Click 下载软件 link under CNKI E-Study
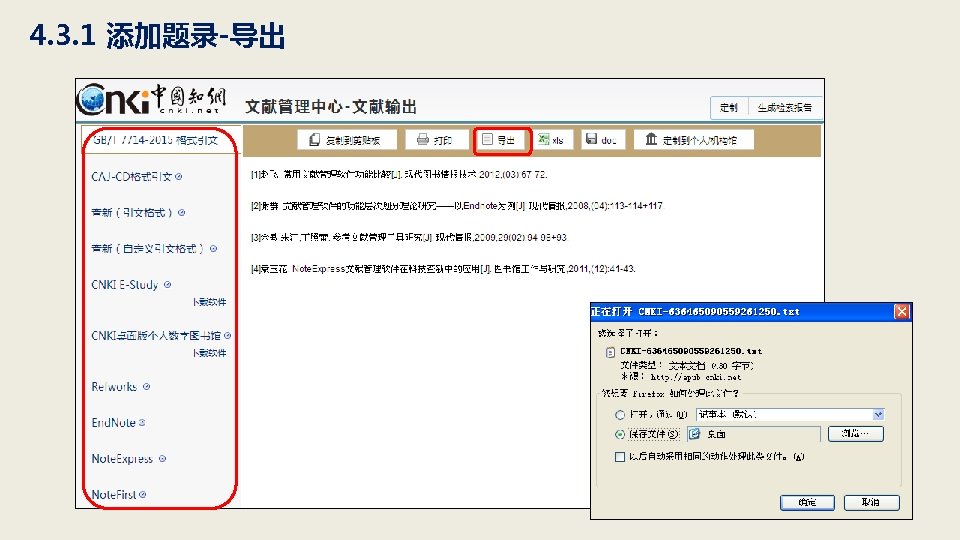Image resolution: width=960 pixels, height=540 pixels. coord(209,302)
